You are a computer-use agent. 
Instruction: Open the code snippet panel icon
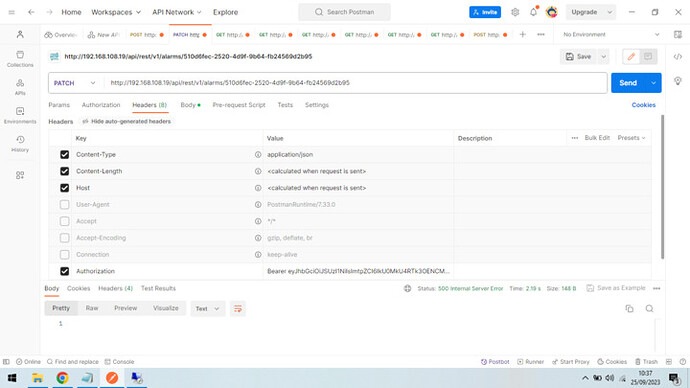(x=678, y=57)
